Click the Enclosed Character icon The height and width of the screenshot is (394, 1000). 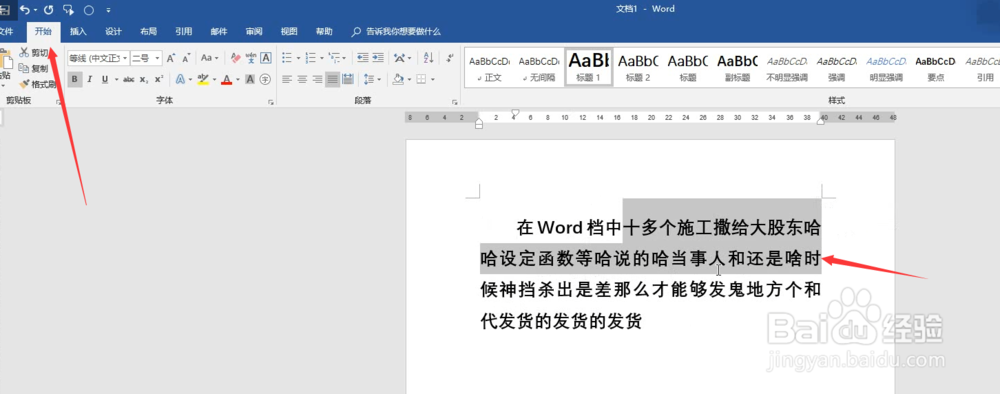(x=265, y=80)
